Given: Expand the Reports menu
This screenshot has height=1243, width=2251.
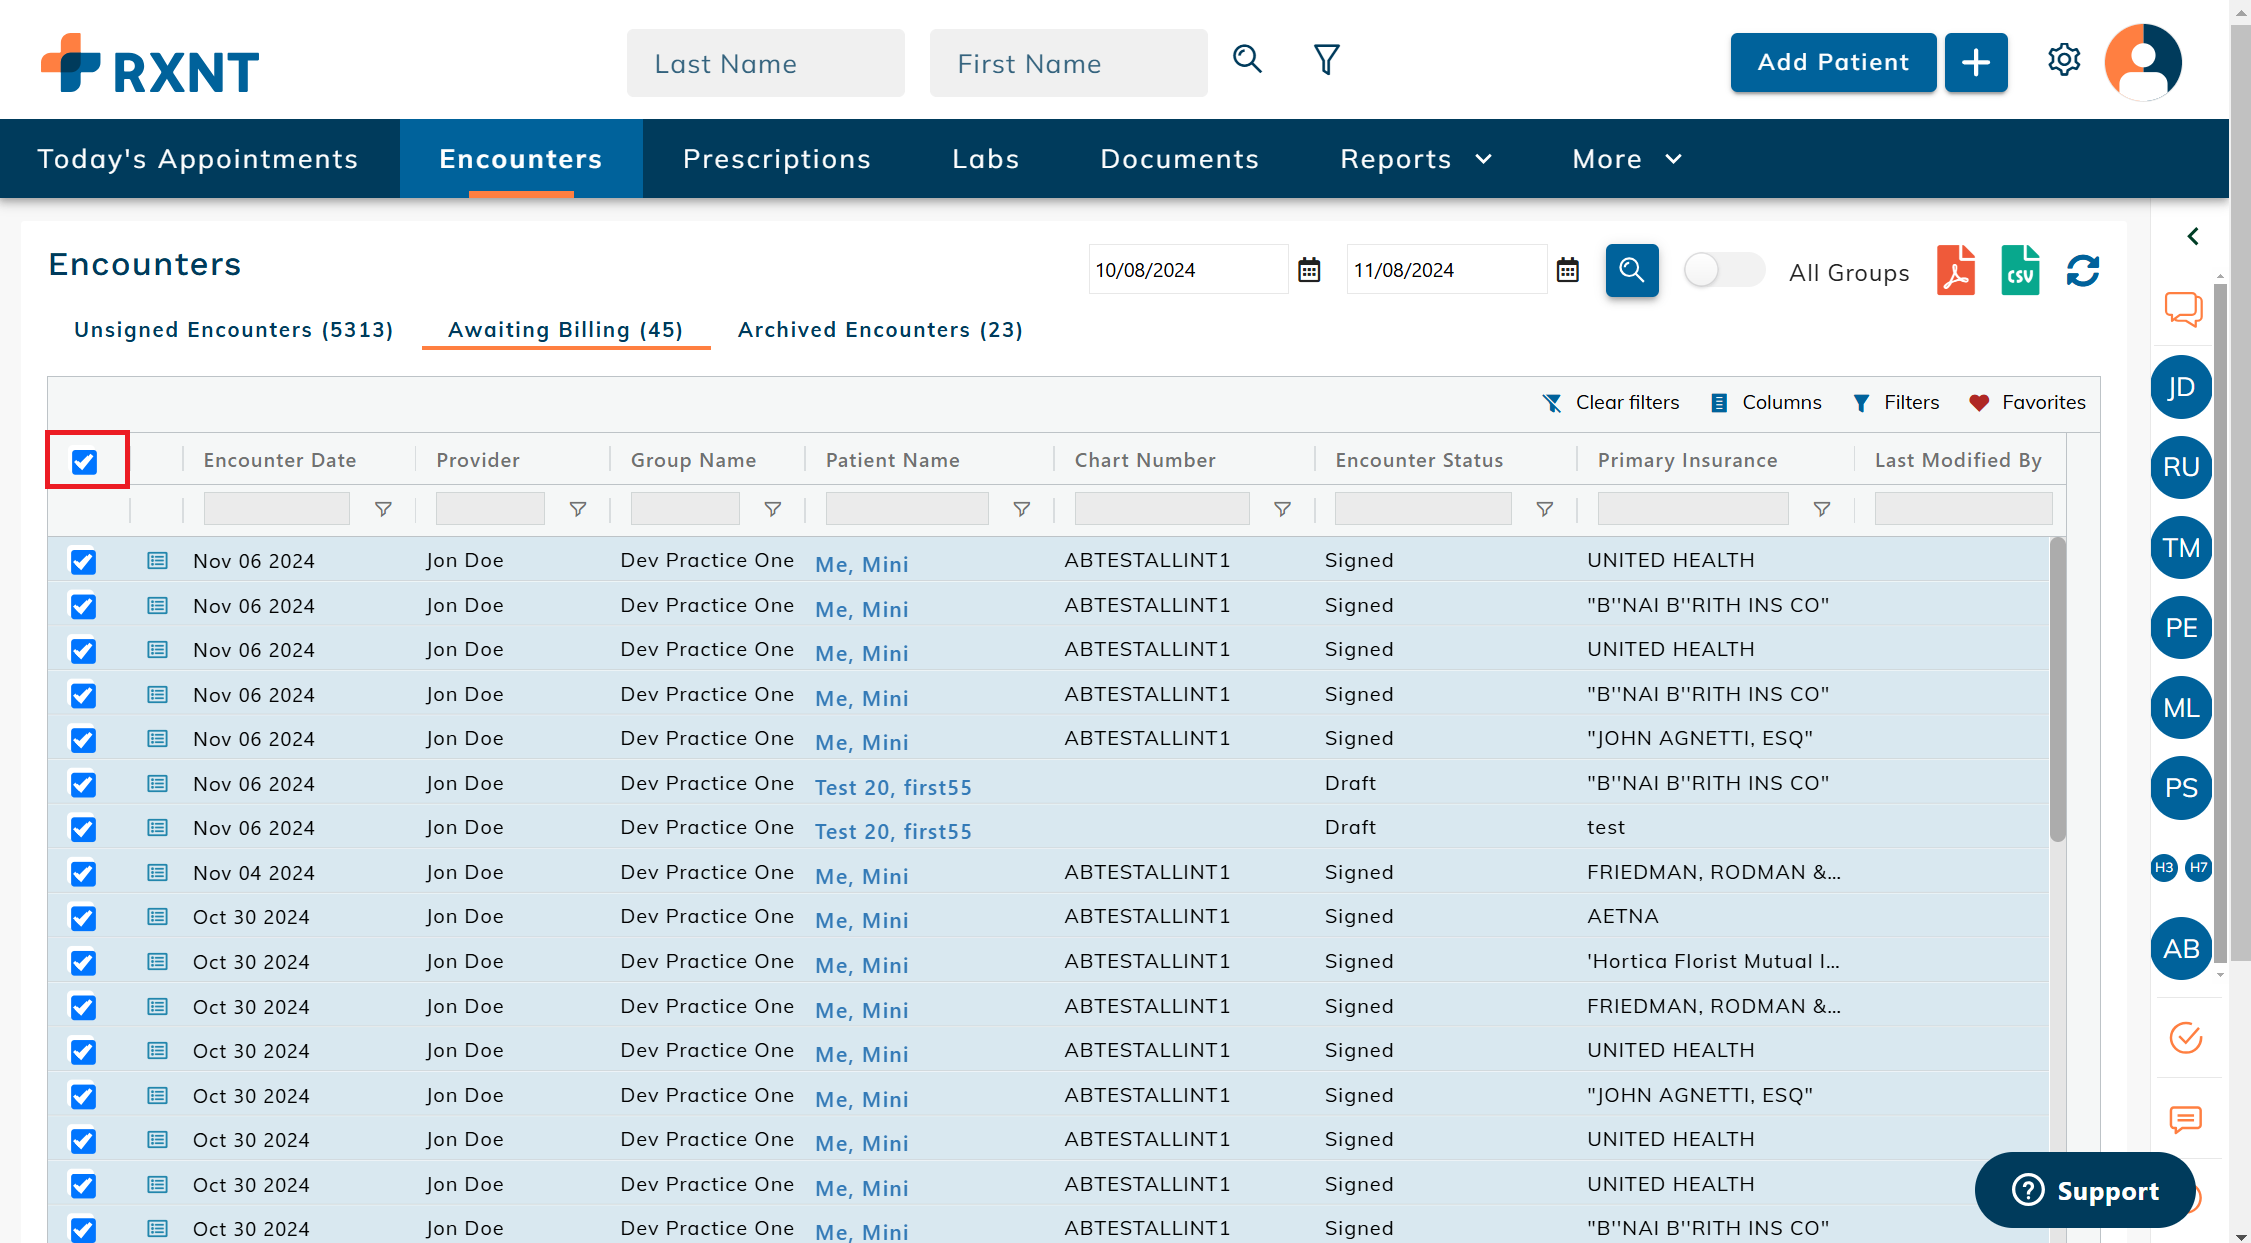Looking at the screenshot, I should 1416,159.
